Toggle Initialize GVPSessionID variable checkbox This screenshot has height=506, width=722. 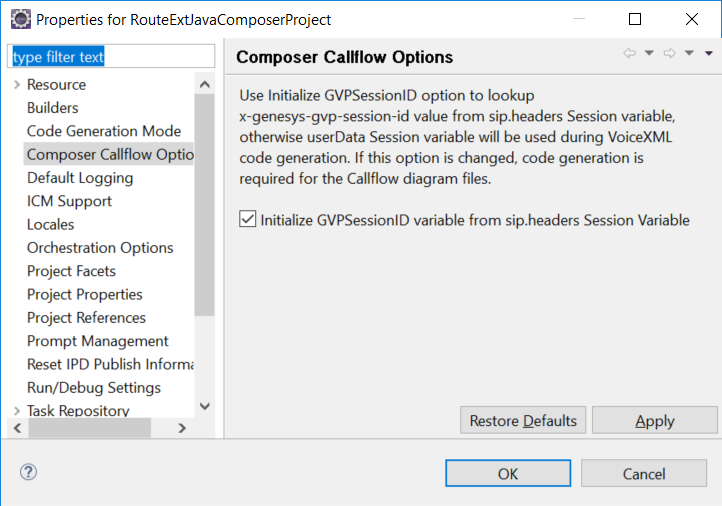pyautogui.click(x=248, y=219)
